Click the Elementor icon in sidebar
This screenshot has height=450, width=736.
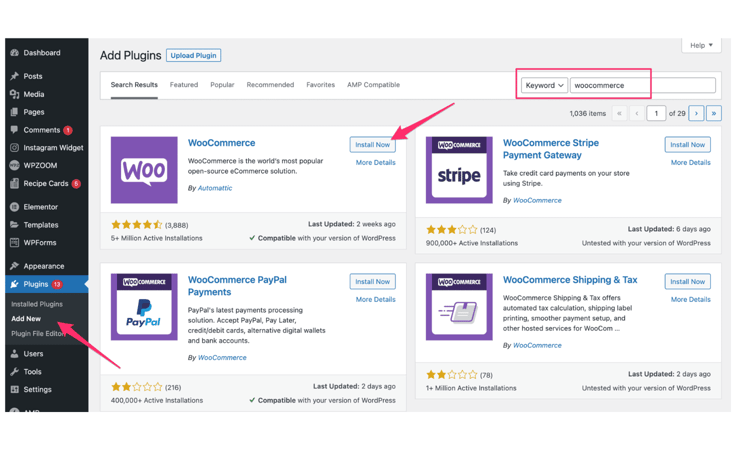[14, 207]
